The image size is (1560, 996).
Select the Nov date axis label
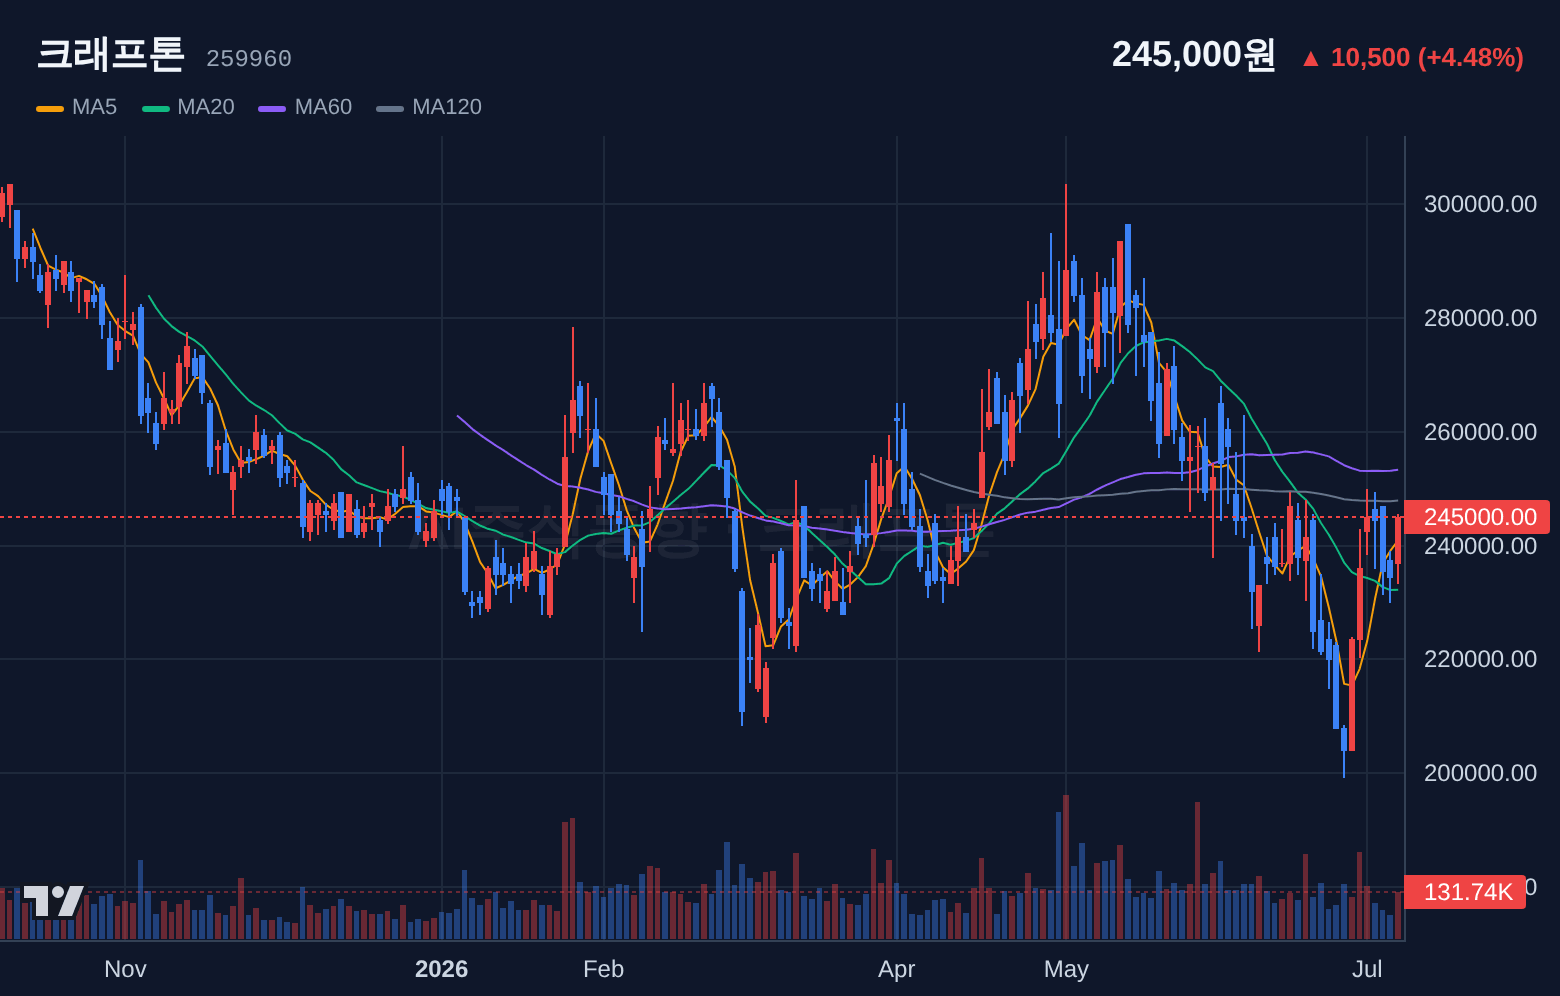(125, 969)
